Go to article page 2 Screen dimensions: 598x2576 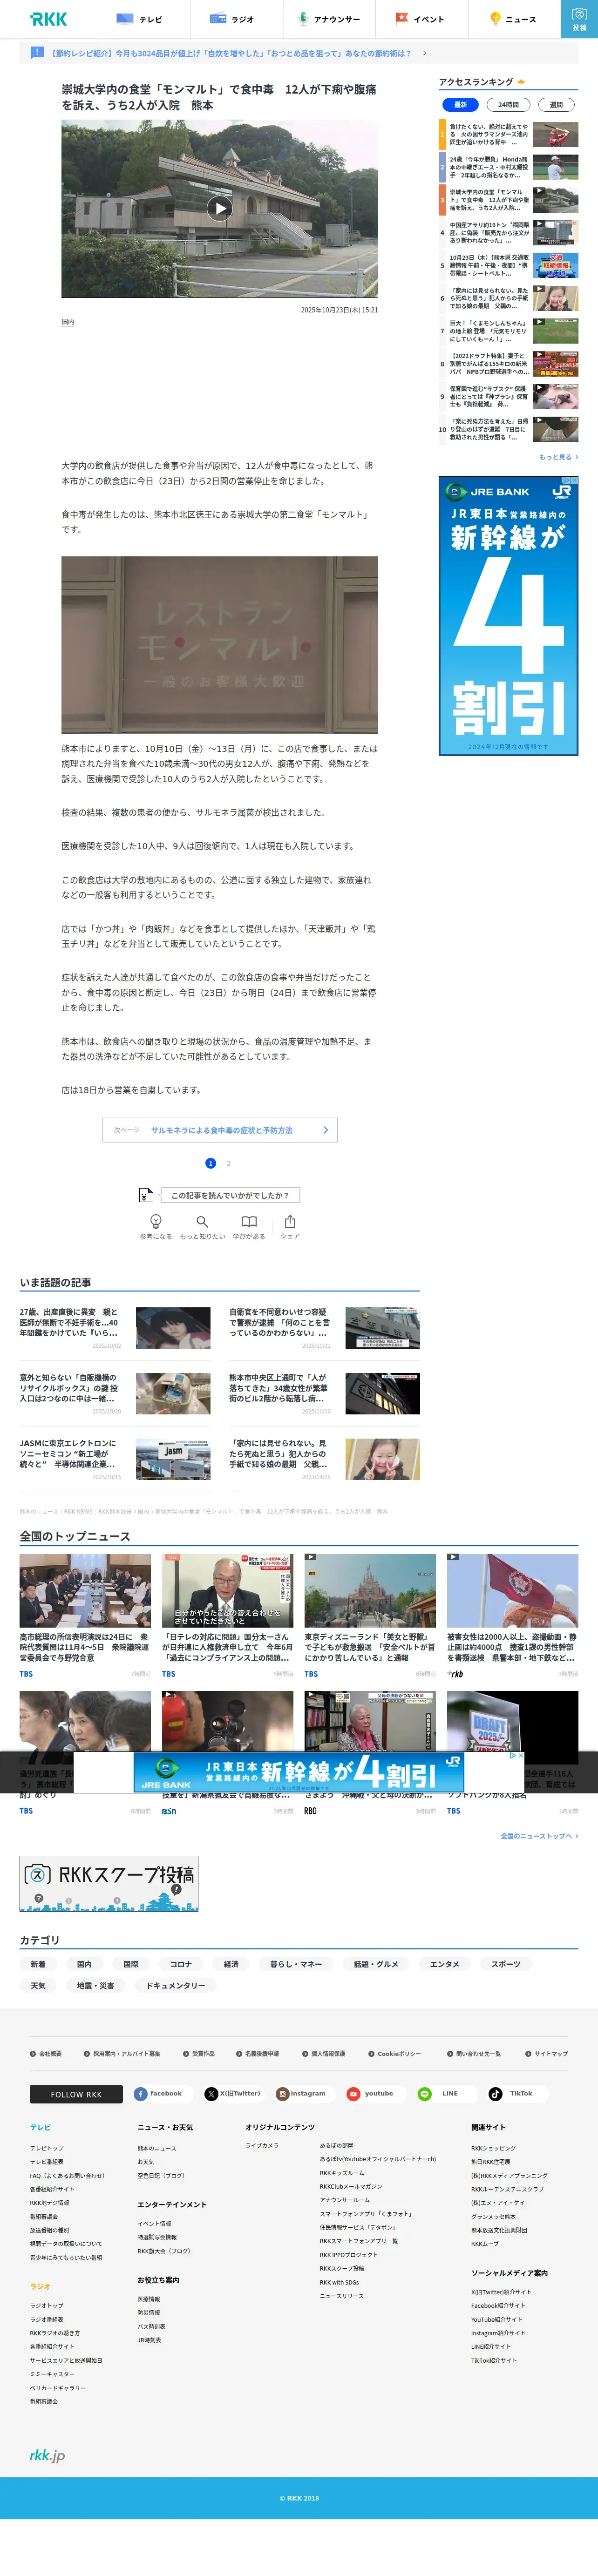tap(229, 1163)
